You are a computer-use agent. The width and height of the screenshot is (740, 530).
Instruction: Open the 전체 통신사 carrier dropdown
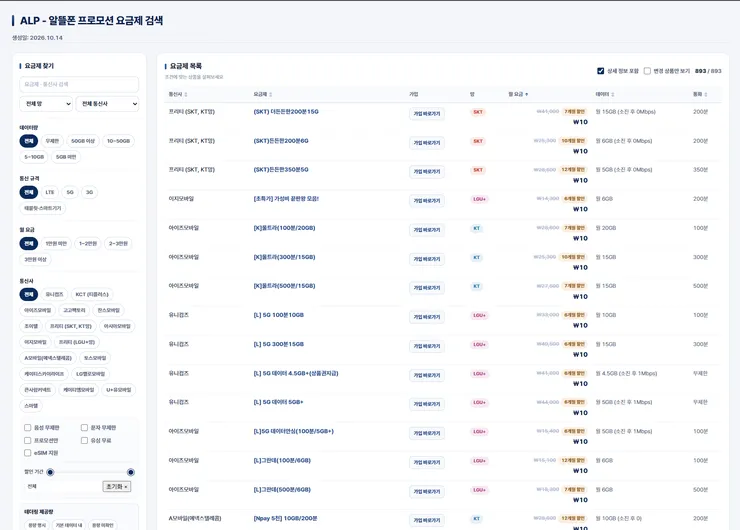point(107,104)
